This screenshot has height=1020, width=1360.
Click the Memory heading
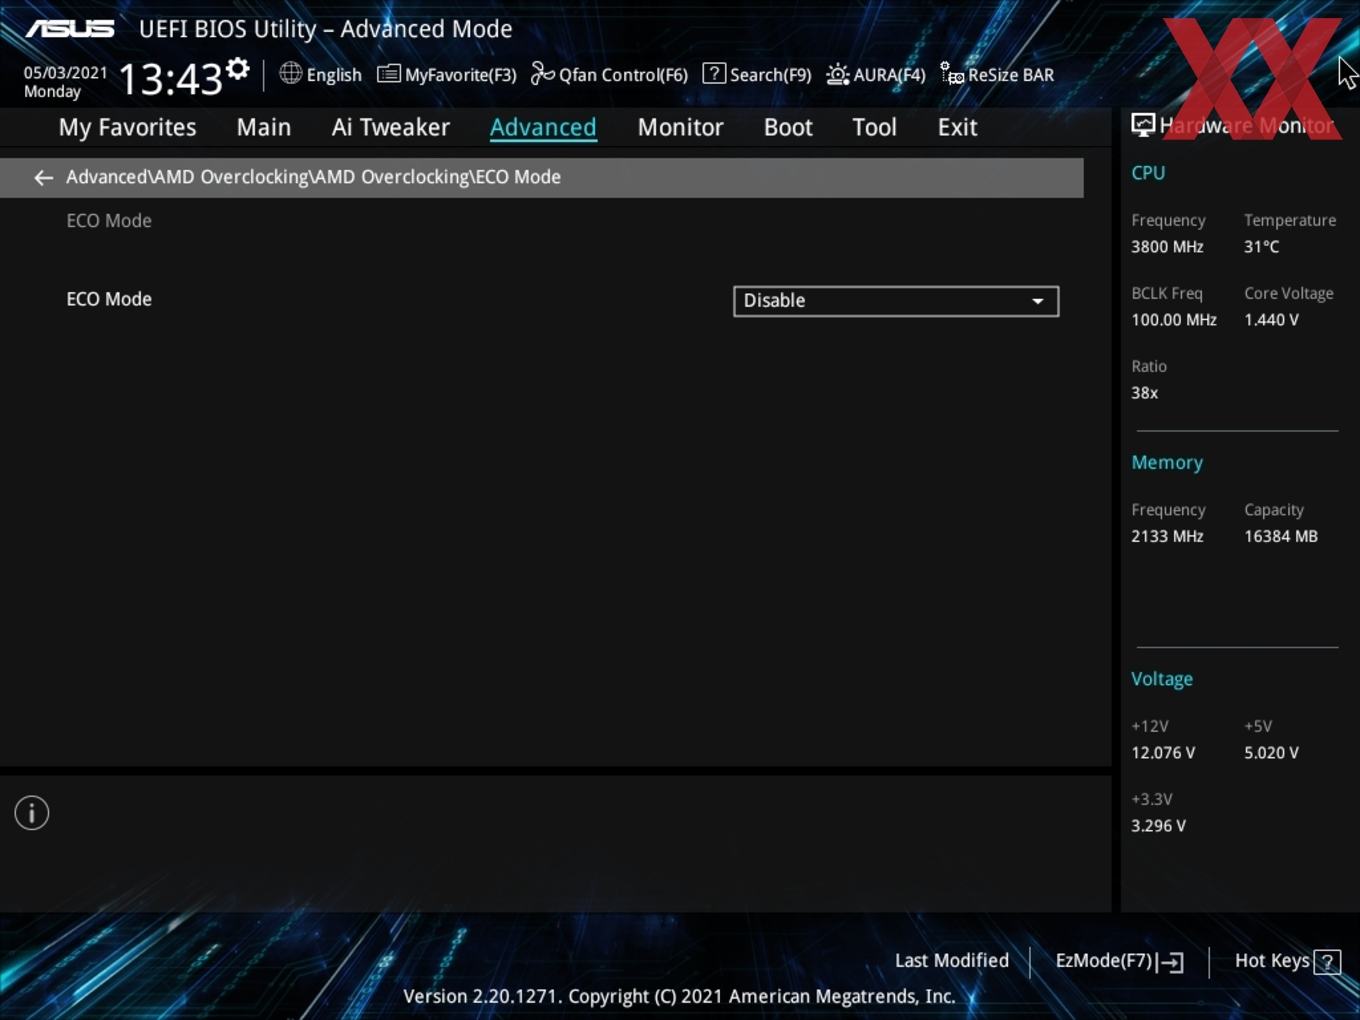click(1167, 463)
